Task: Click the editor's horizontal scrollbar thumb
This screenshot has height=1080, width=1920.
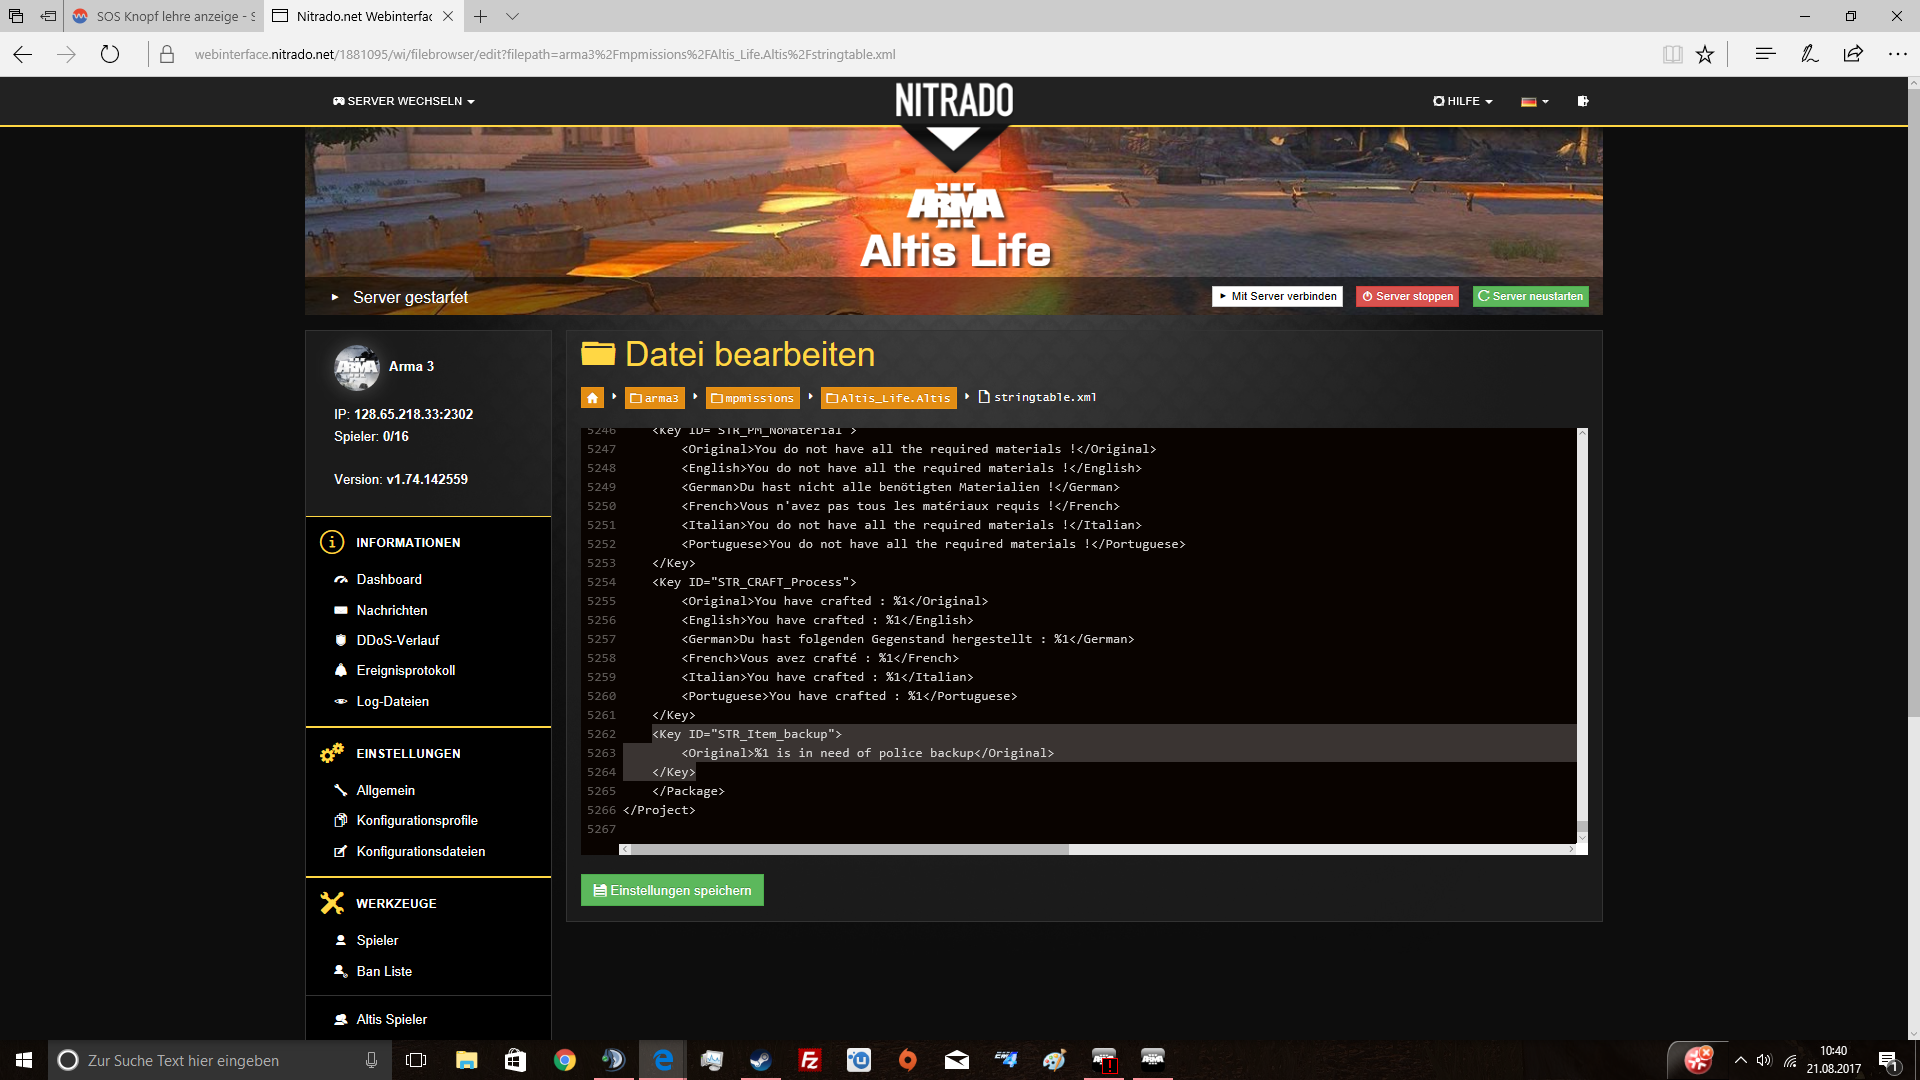Action: tap(849, 849)
